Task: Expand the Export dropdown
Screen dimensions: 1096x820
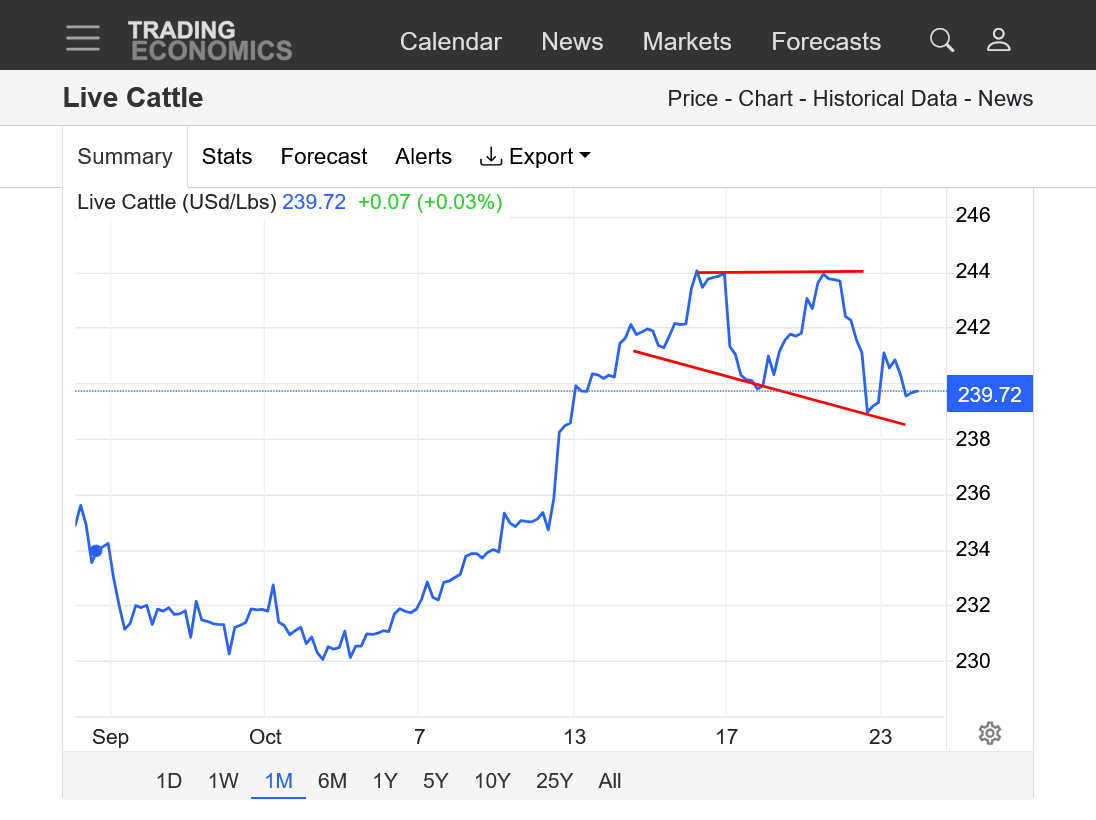Action: (x=535, y=157)
